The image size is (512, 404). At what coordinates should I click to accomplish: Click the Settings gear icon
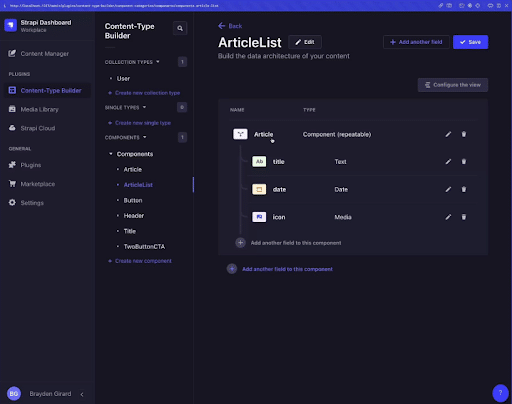tap(12, 202)
